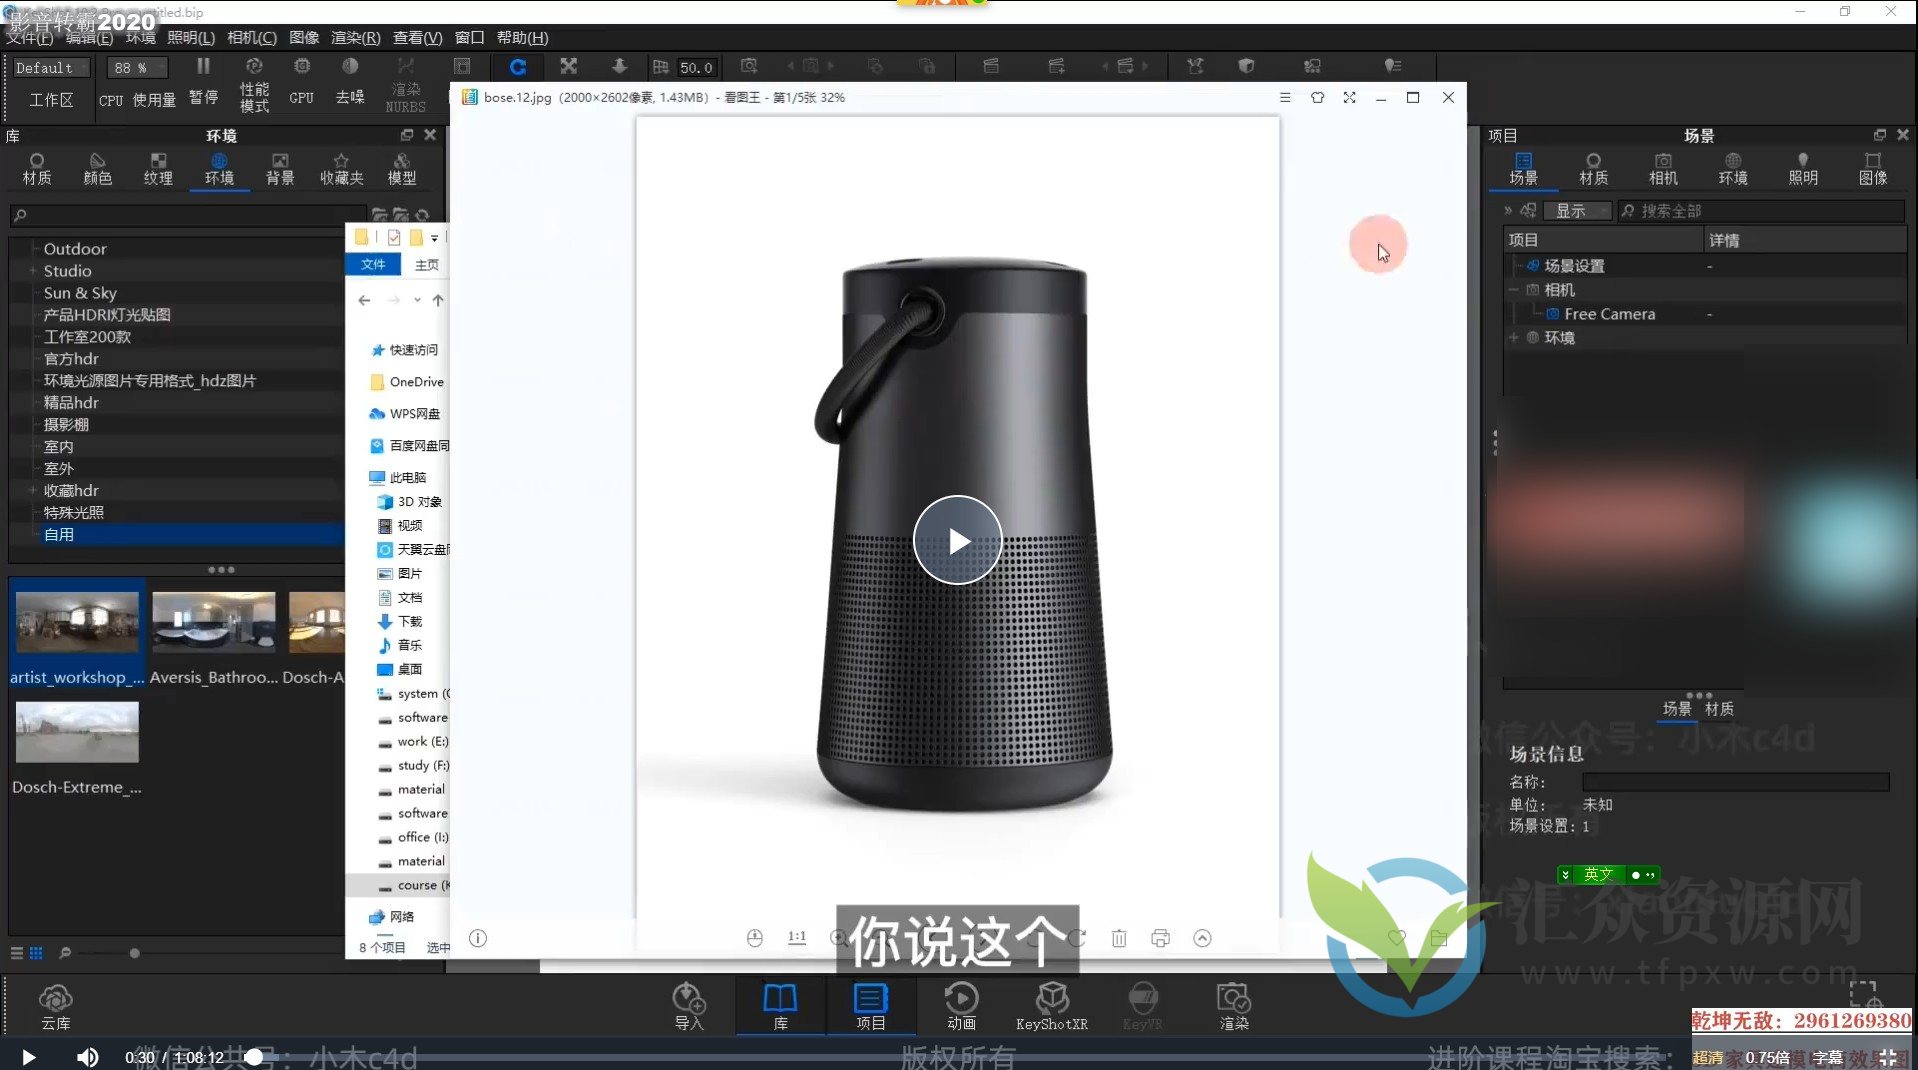Screen dimensions: 1918x1070
Task: Launch KeyShotXR from bottom toolbar
Action: pyautogui.click(x=1051, y=1004)
